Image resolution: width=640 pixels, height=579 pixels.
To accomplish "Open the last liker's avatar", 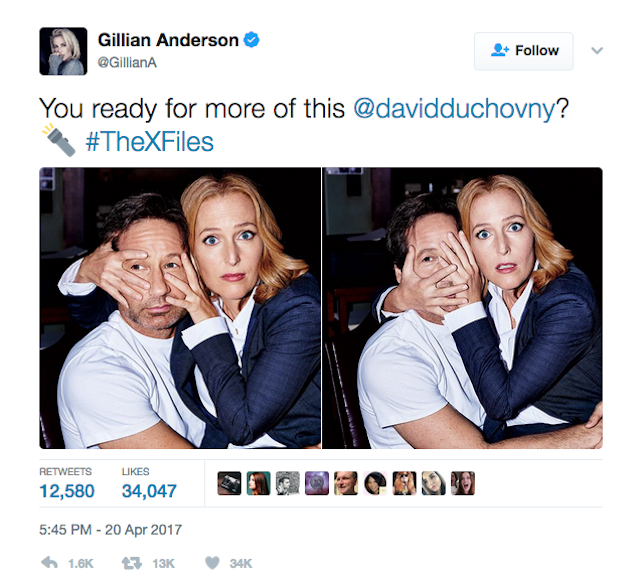I will (463, 483).
